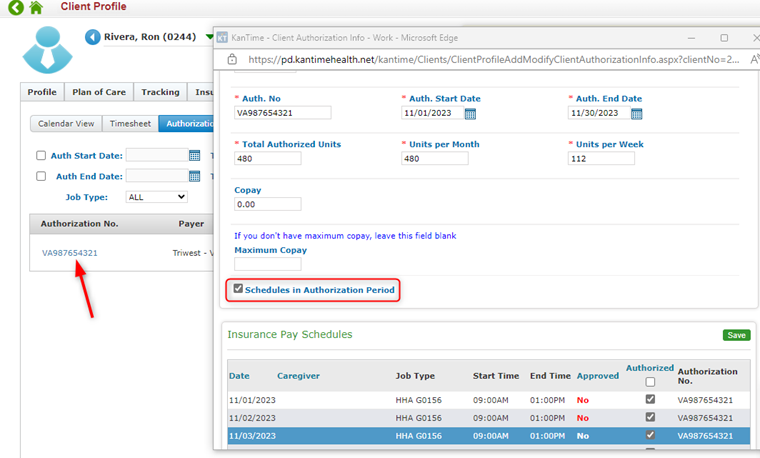Open the Timesheet sub-tab
Viewport: 760px width, 458px height.
point(130,124)
